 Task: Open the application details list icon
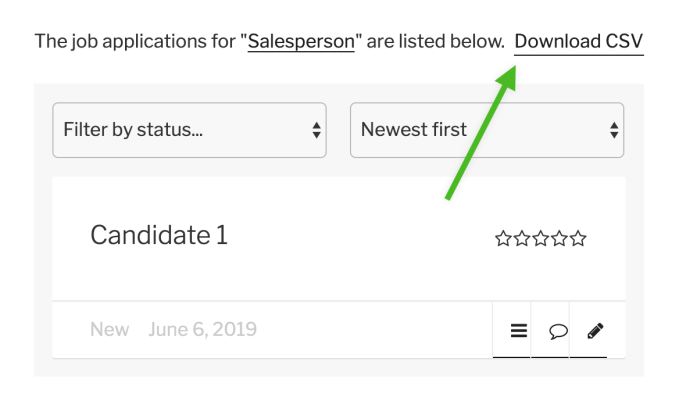[519, 330]
